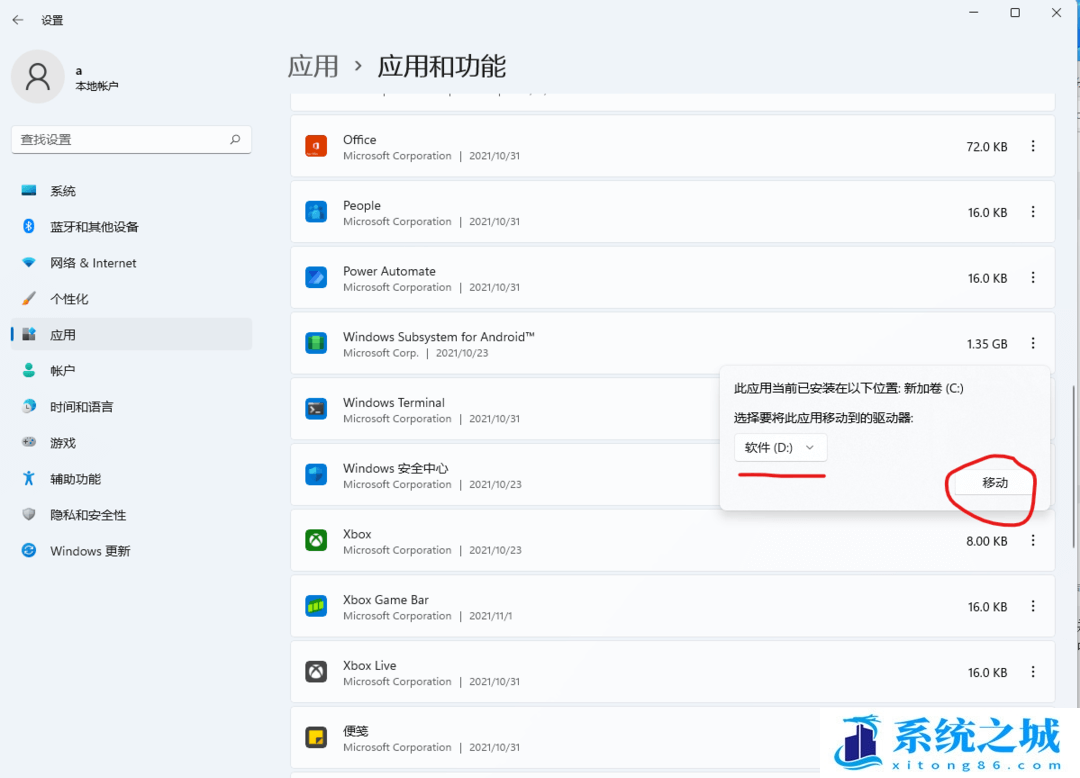Open more options for Xbox Live
This screenshot has height=778, width=1080.
point(1032,672)
